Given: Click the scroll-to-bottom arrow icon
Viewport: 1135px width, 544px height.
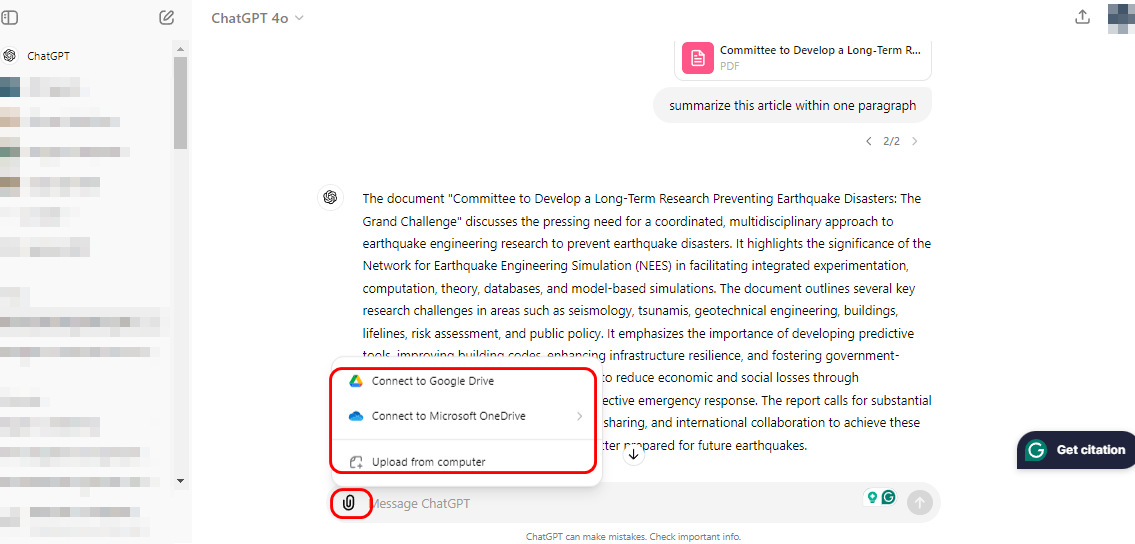Looking at the screenshot, I should click(634, 454).
